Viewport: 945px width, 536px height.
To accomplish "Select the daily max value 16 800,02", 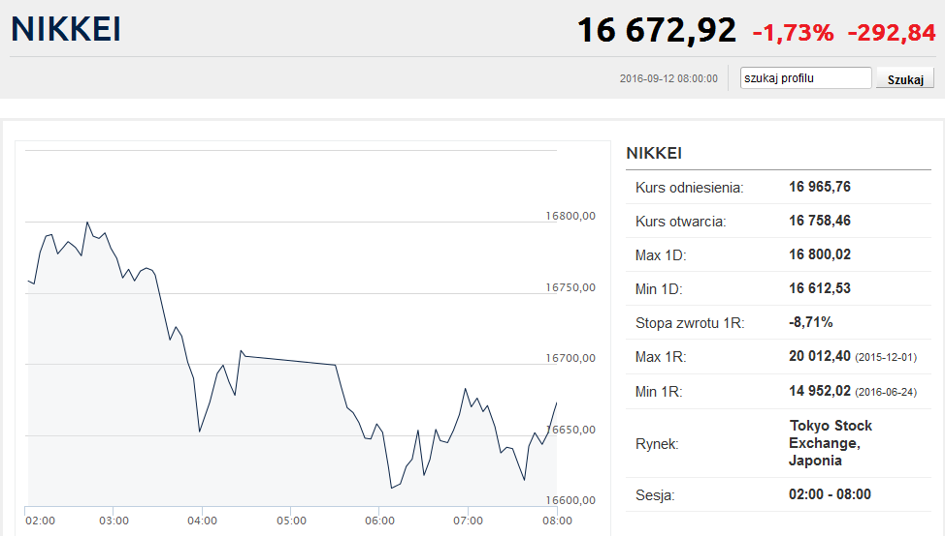I will (820, 254).
